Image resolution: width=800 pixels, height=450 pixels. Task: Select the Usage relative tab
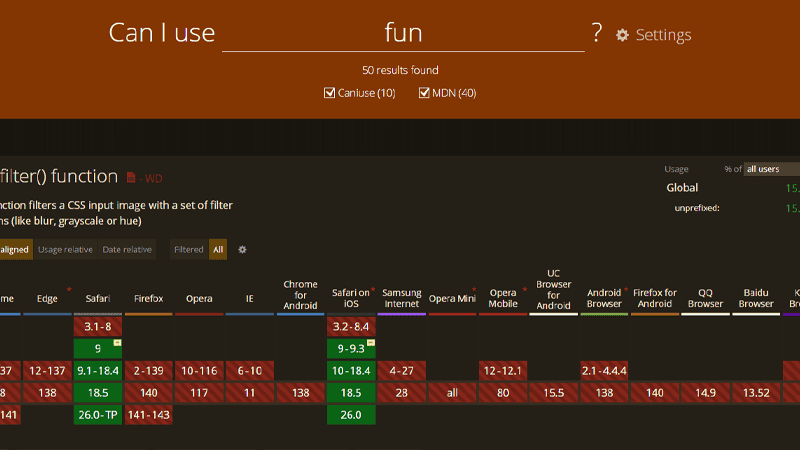click(65, 249)
